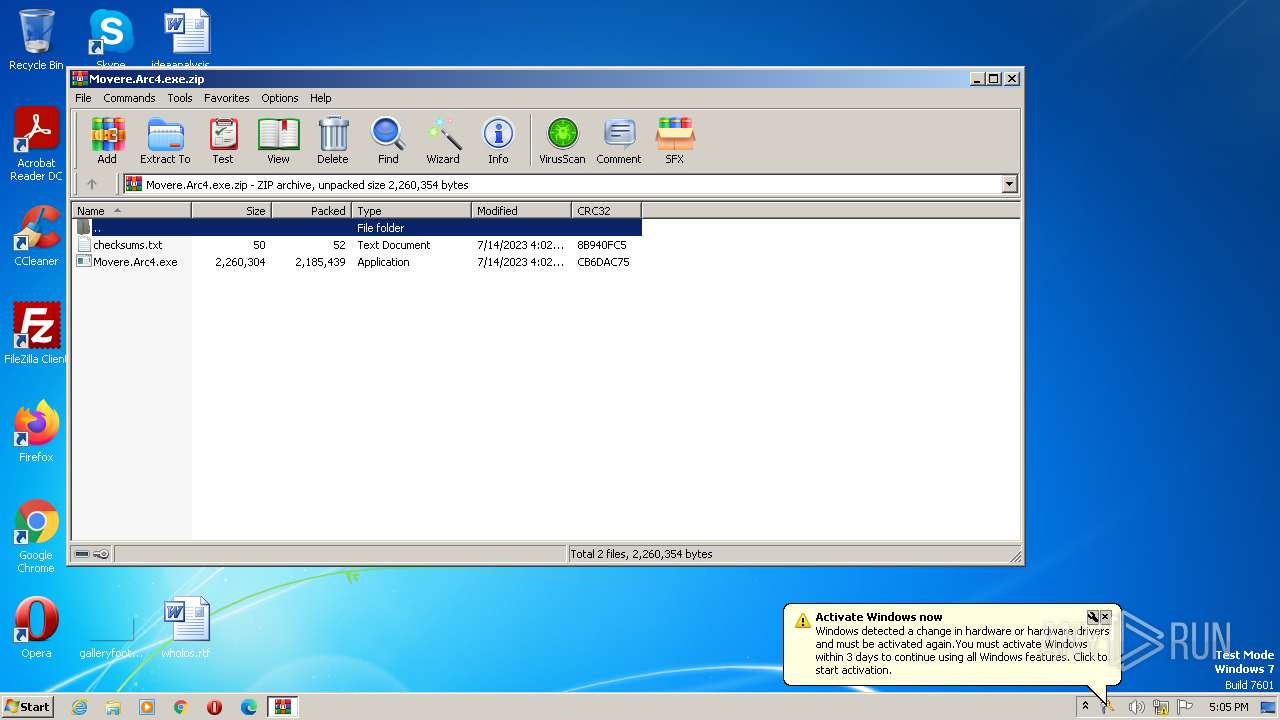This screenshot has height=720, width=1280.
Task: Open Opera desktop icon
Action: click(36, 628)
